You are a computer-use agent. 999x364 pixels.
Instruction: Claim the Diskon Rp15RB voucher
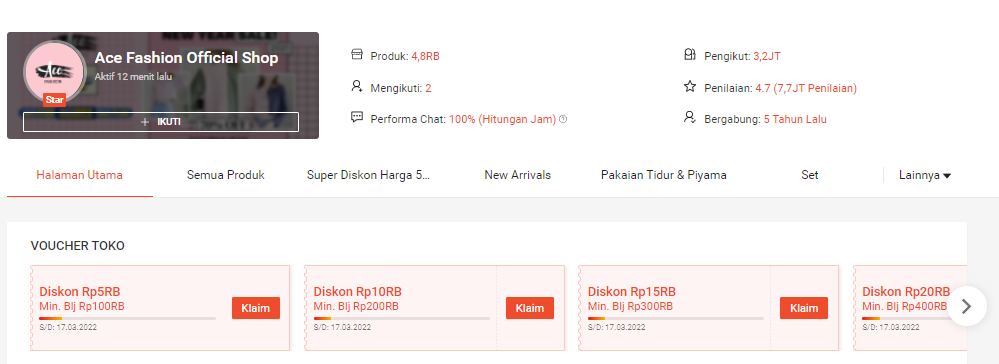tap(803, 308)
